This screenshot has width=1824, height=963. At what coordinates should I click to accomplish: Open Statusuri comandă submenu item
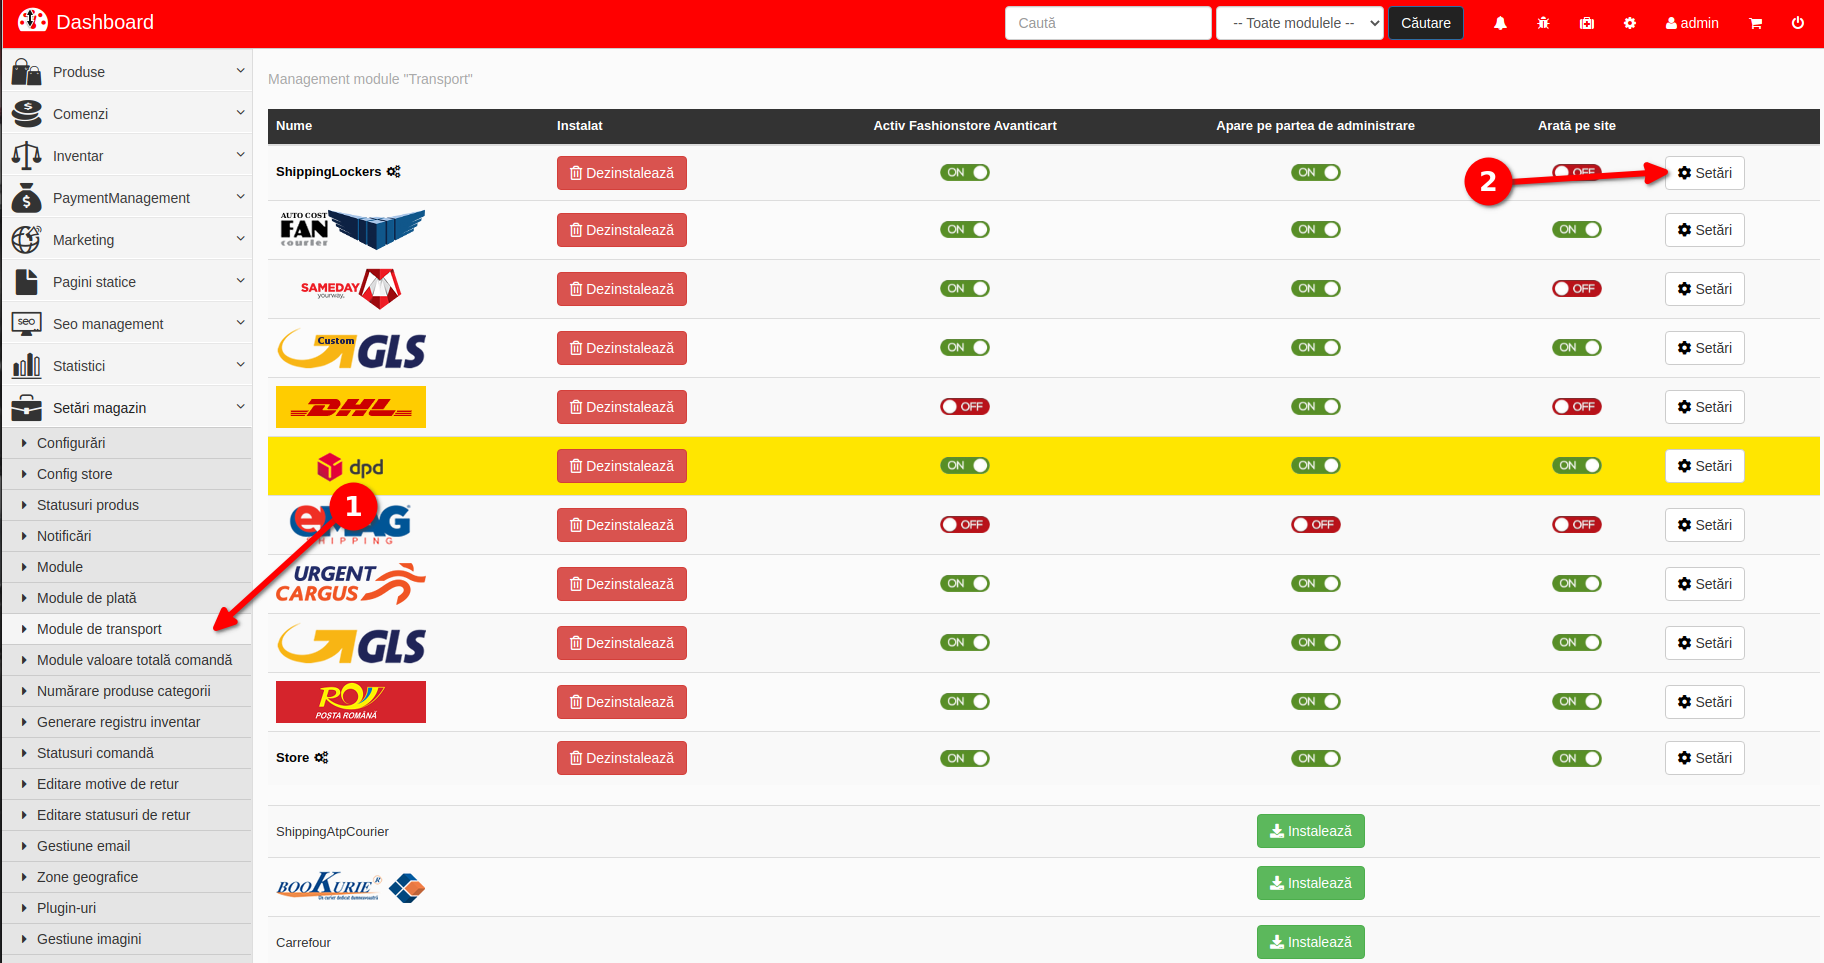(x=126, y=753)
